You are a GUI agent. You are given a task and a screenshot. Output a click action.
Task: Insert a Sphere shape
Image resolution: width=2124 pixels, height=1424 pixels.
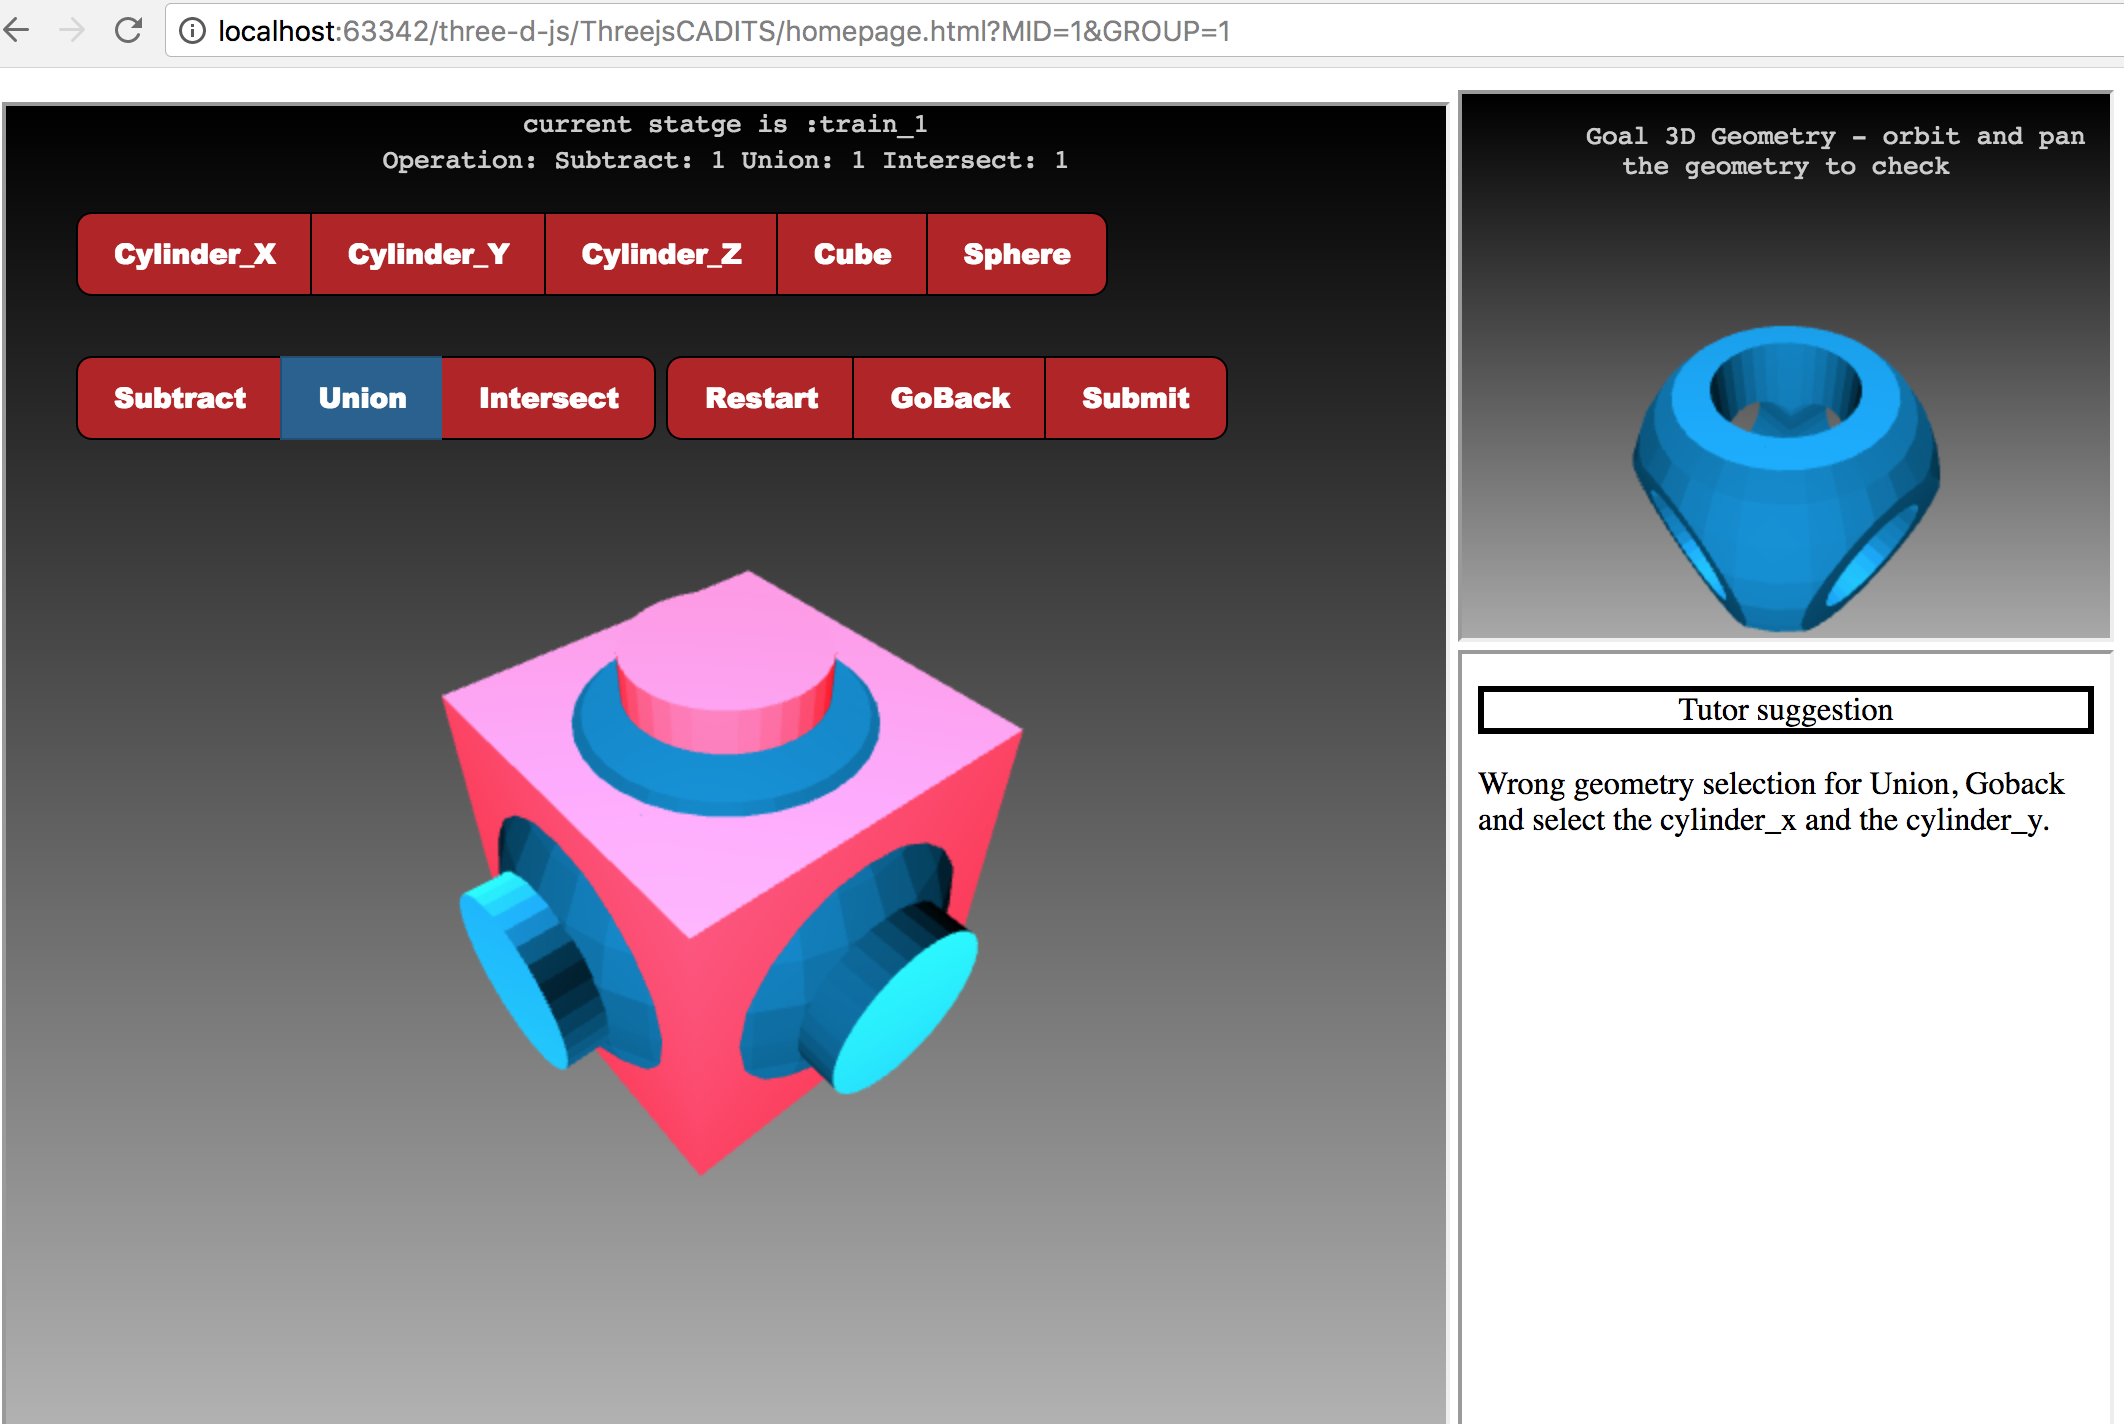1016,254
